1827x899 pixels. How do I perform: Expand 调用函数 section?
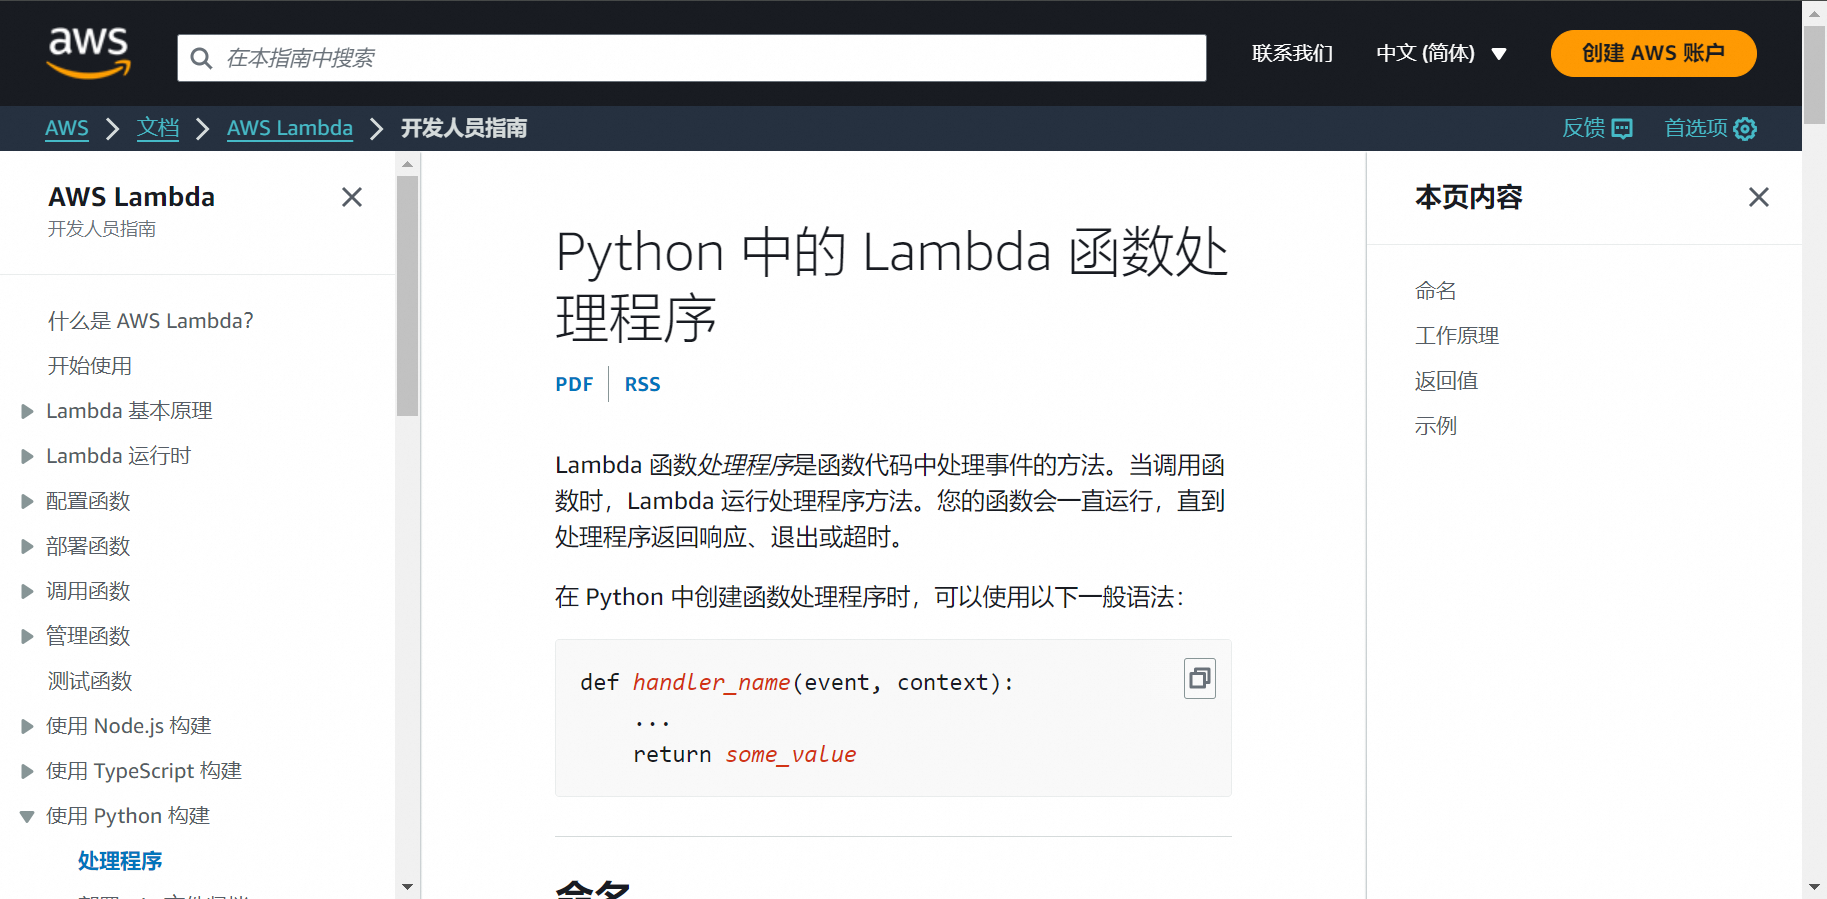tap(27, 591)
